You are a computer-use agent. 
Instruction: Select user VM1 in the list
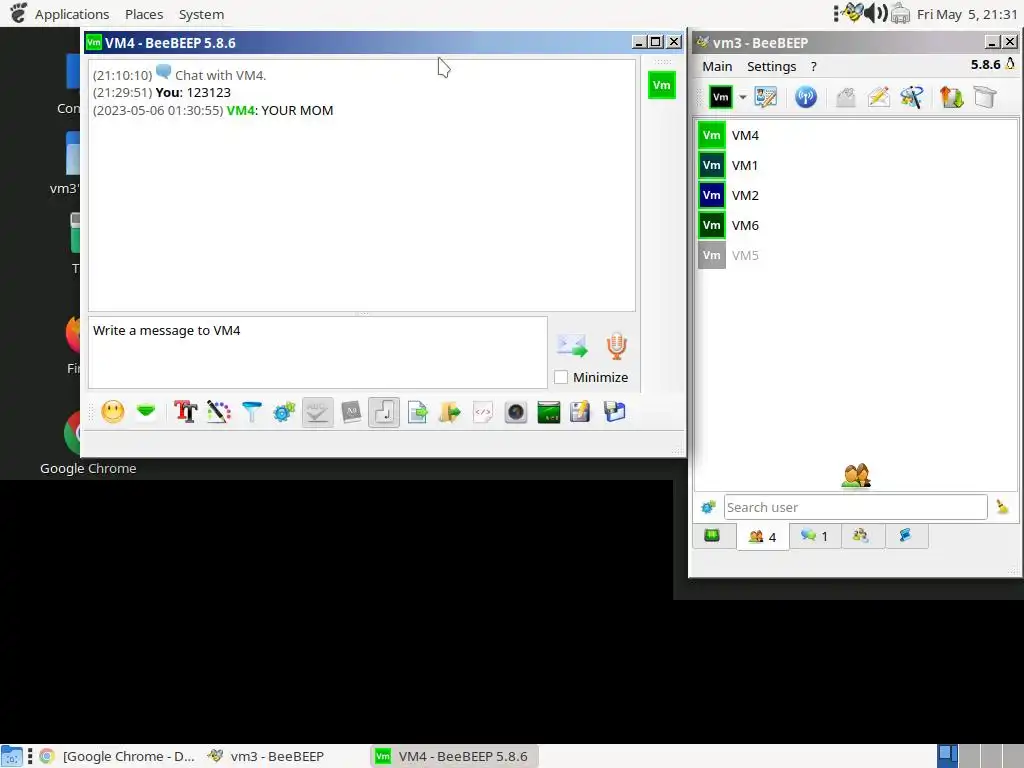click(x=857, y=165)
